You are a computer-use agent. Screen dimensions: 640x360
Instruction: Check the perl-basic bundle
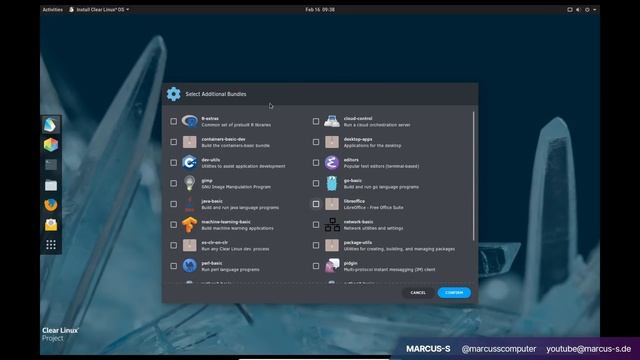(x=173, y=266)
